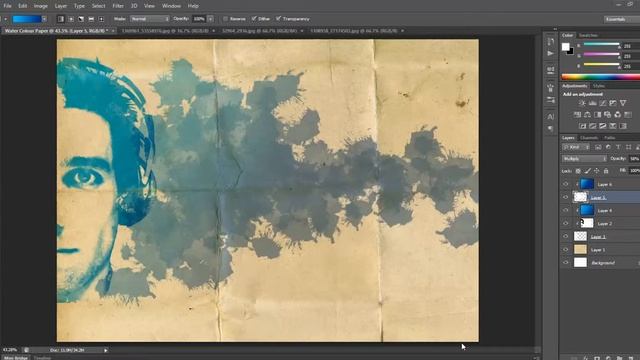This screenshot has height=360, width=640.
Task: Add a Threshold adjustment
Action: click(x=602, y=126)
